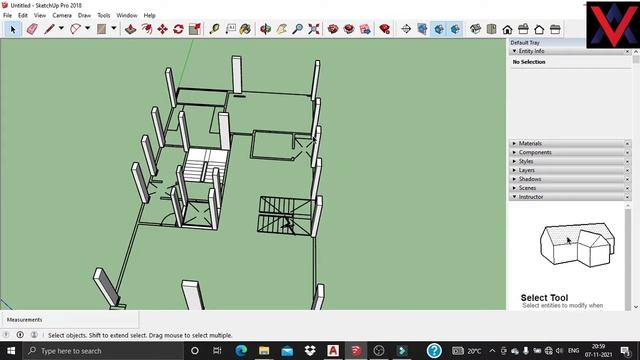Expand the Layers panel
This screenshot has width=640, height=360.
514,170
